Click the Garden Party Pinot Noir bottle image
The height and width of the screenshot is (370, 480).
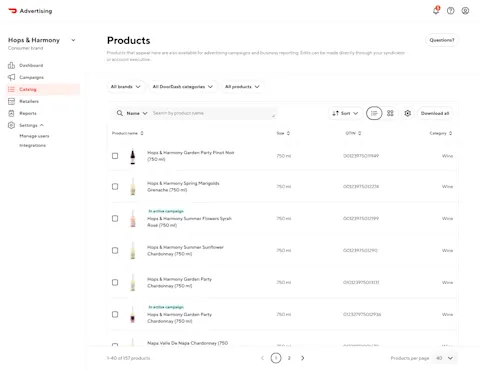[133, 156]
